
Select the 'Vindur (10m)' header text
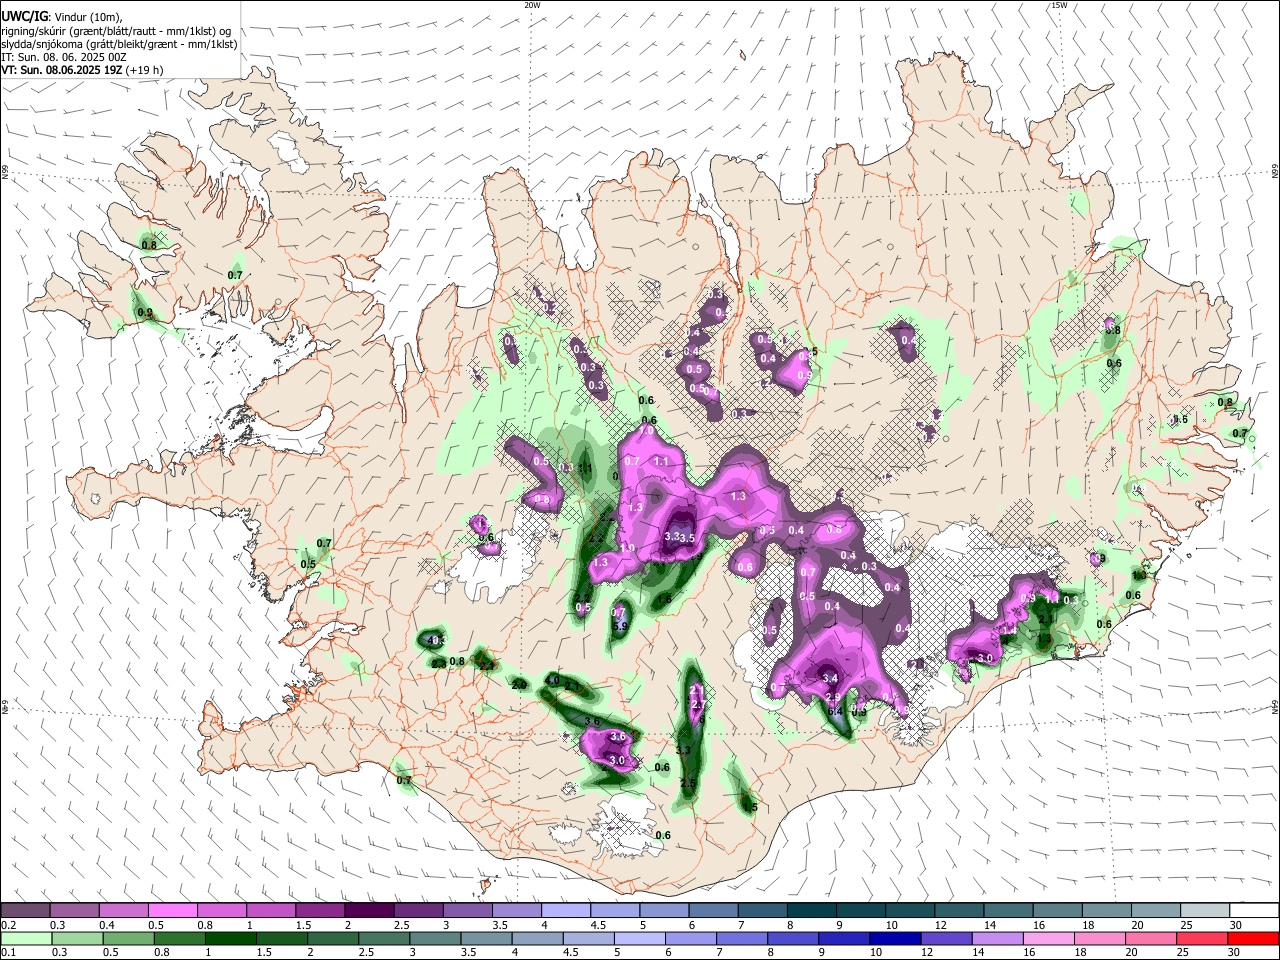coord(87,17)
